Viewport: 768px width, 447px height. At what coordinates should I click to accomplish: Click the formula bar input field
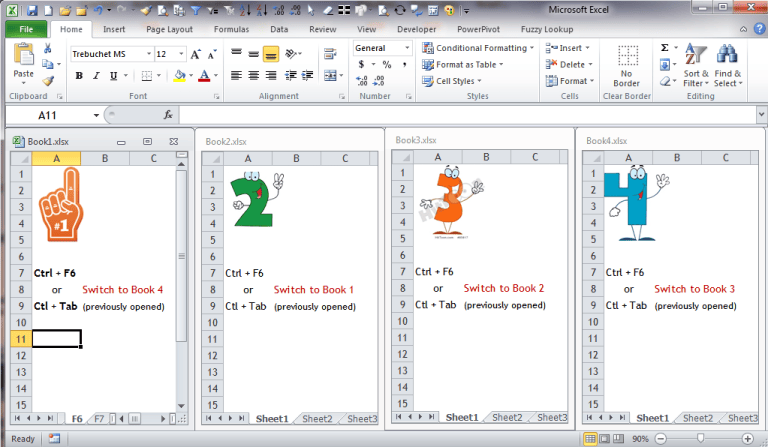point(468,115)
